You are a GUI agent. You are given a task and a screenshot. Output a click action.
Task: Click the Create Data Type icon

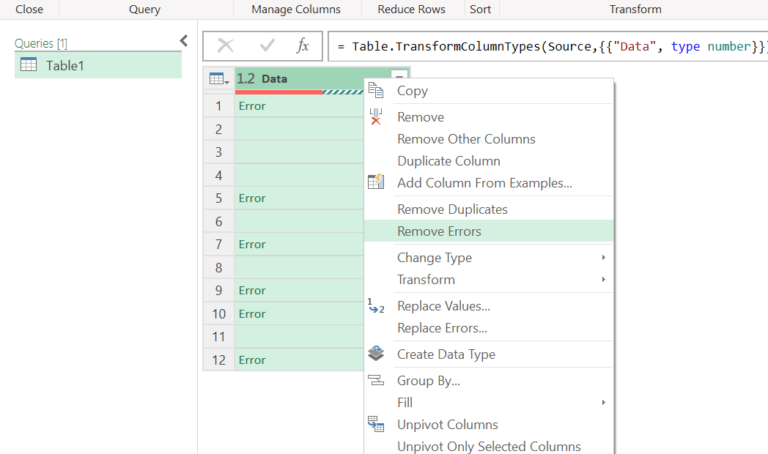coord(376,354)
